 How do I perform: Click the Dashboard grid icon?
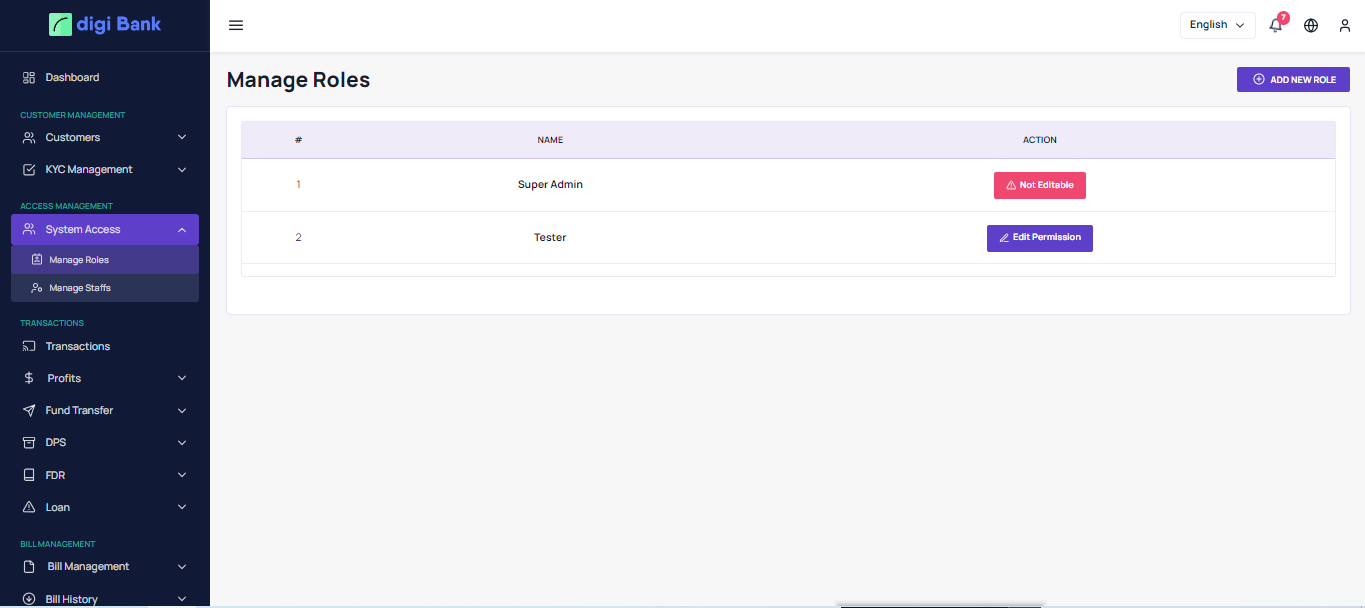29,78
